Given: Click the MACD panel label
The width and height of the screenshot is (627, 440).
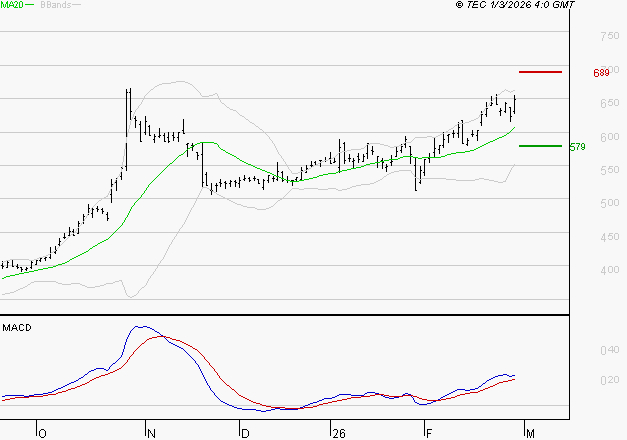Looking at the screenshot, I should pos(17,328).
